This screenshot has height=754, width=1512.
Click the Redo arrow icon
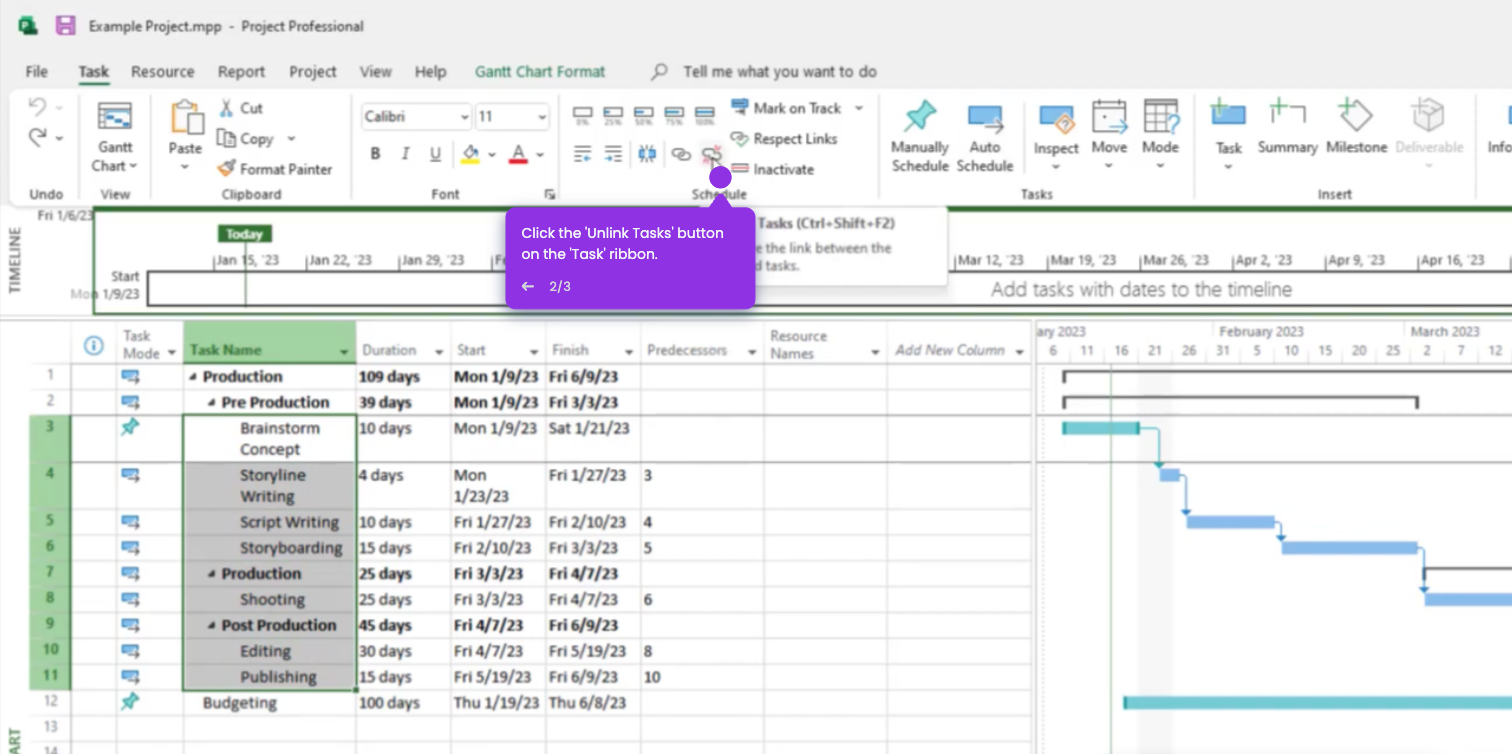click(38, 137)
